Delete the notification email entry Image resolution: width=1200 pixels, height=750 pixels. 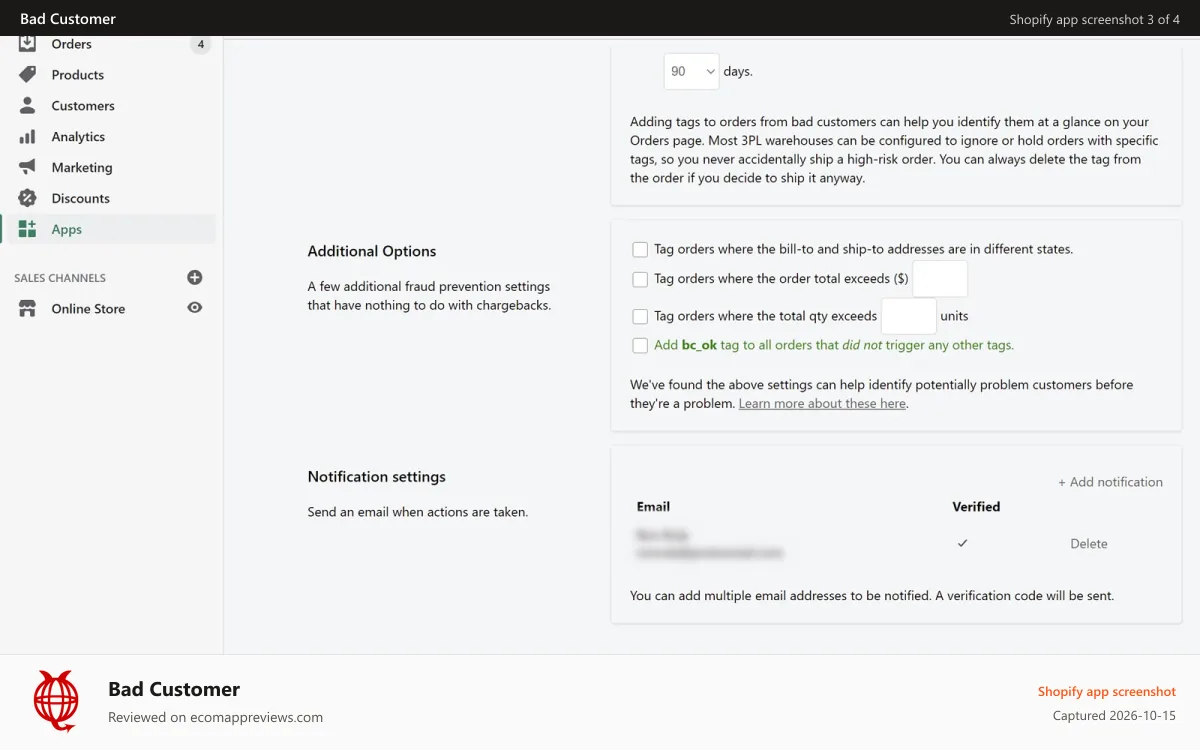tap(1089, 544)
